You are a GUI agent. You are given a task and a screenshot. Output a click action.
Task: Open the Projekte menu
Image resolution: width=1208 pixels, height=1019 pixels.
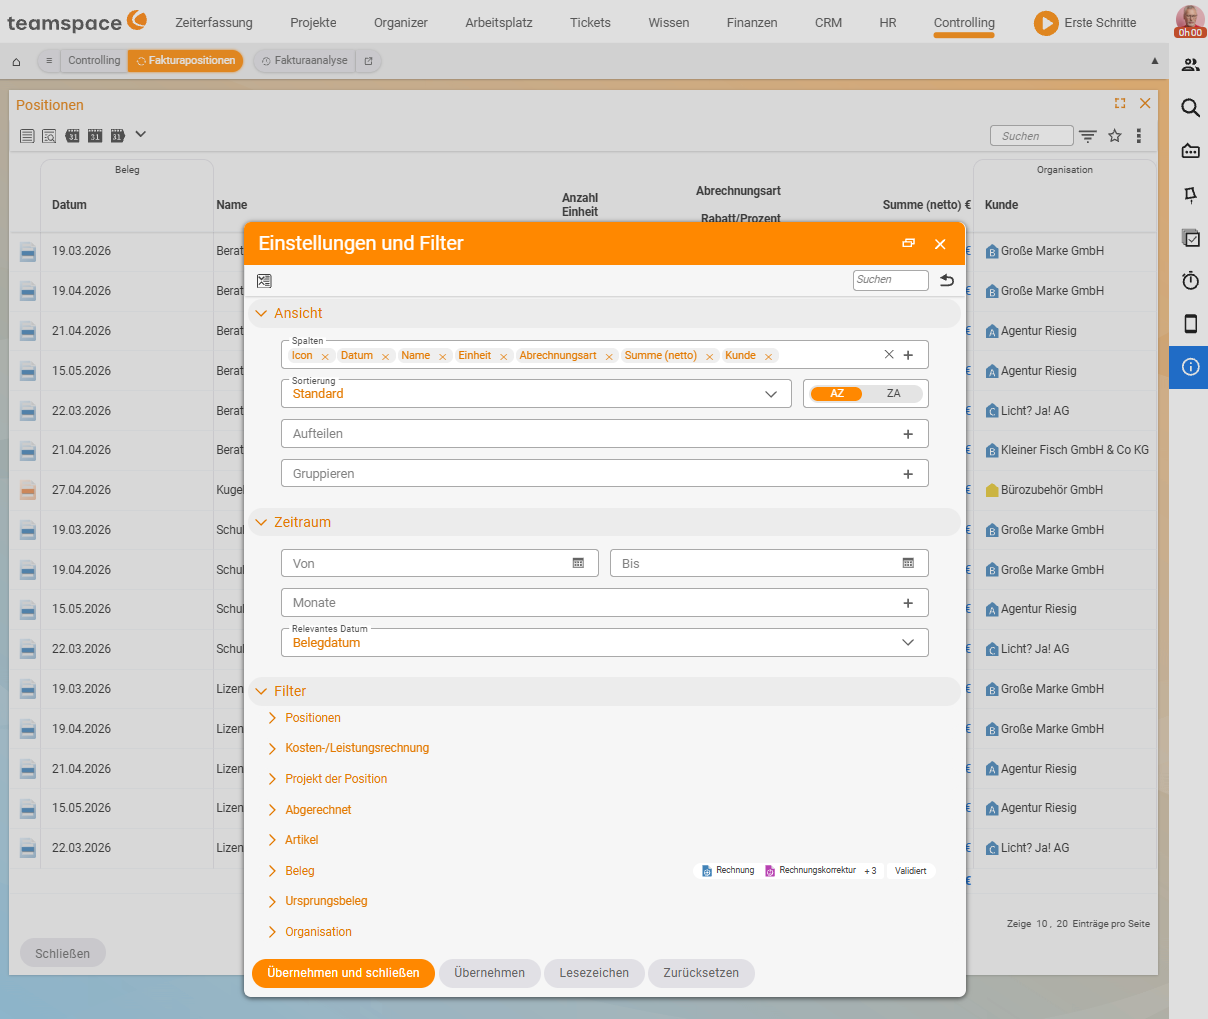coord(313,22)
